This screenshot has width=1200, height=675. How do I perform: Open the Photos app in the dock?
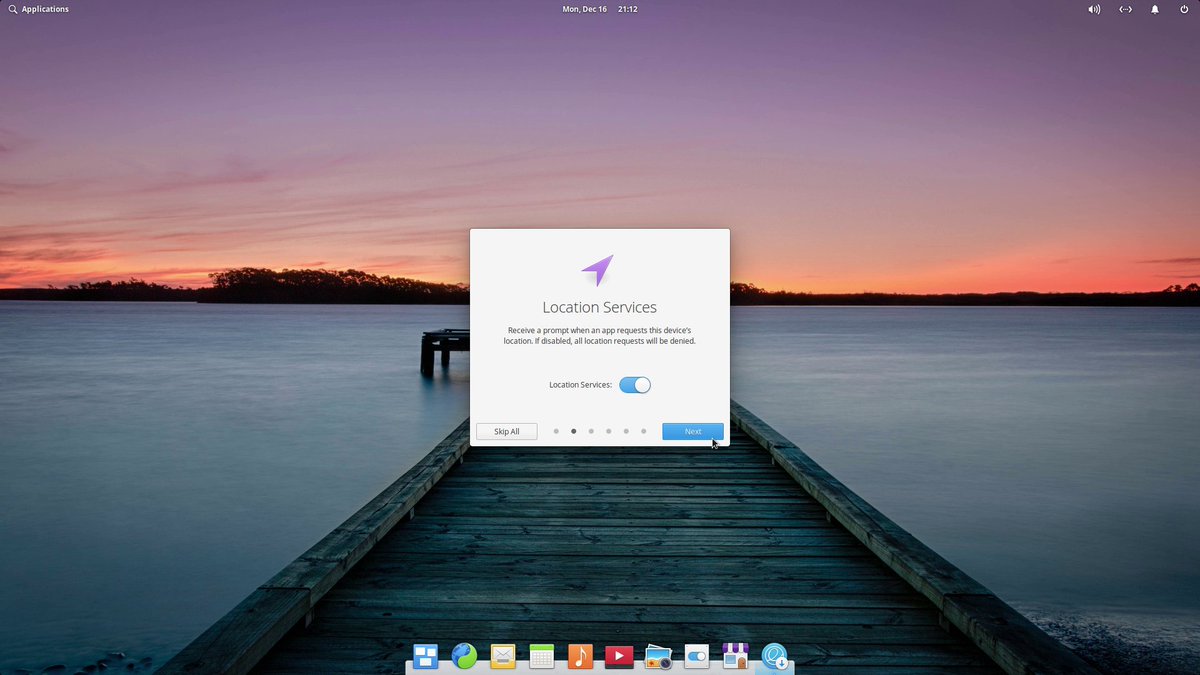(x=658, y=656)
